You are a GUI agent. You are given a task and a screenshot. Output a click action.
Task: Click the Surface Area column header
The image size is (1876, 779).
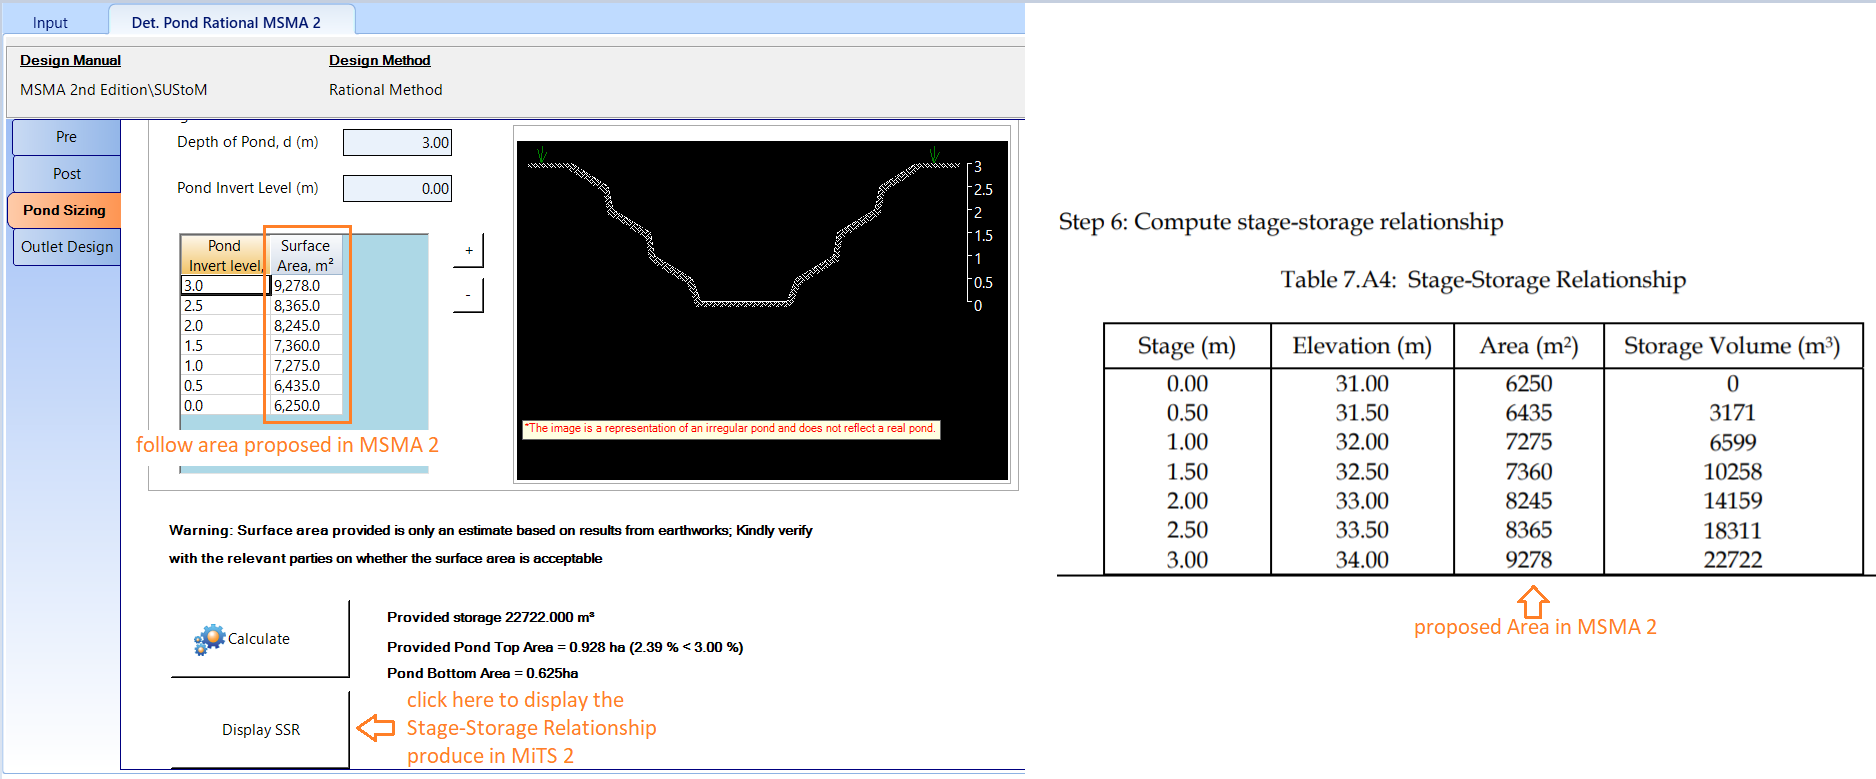click(305, 255)
